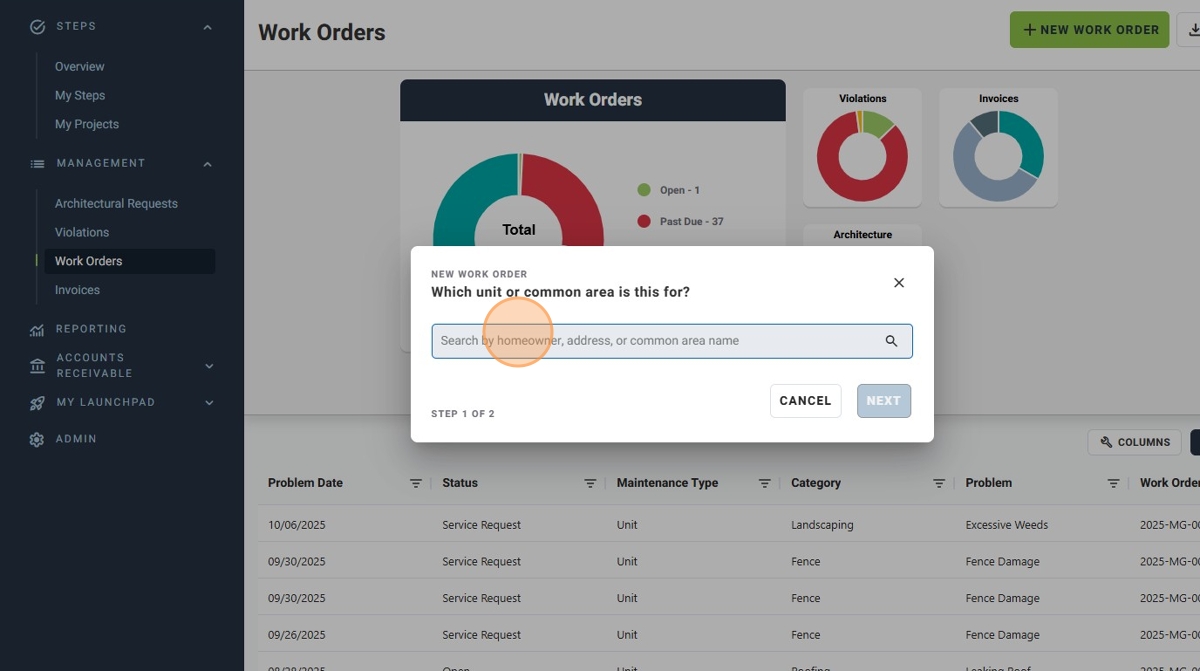Close the New Work Order dialog
The height and width of the screenshot is (671, 1200).
point(899,283)
